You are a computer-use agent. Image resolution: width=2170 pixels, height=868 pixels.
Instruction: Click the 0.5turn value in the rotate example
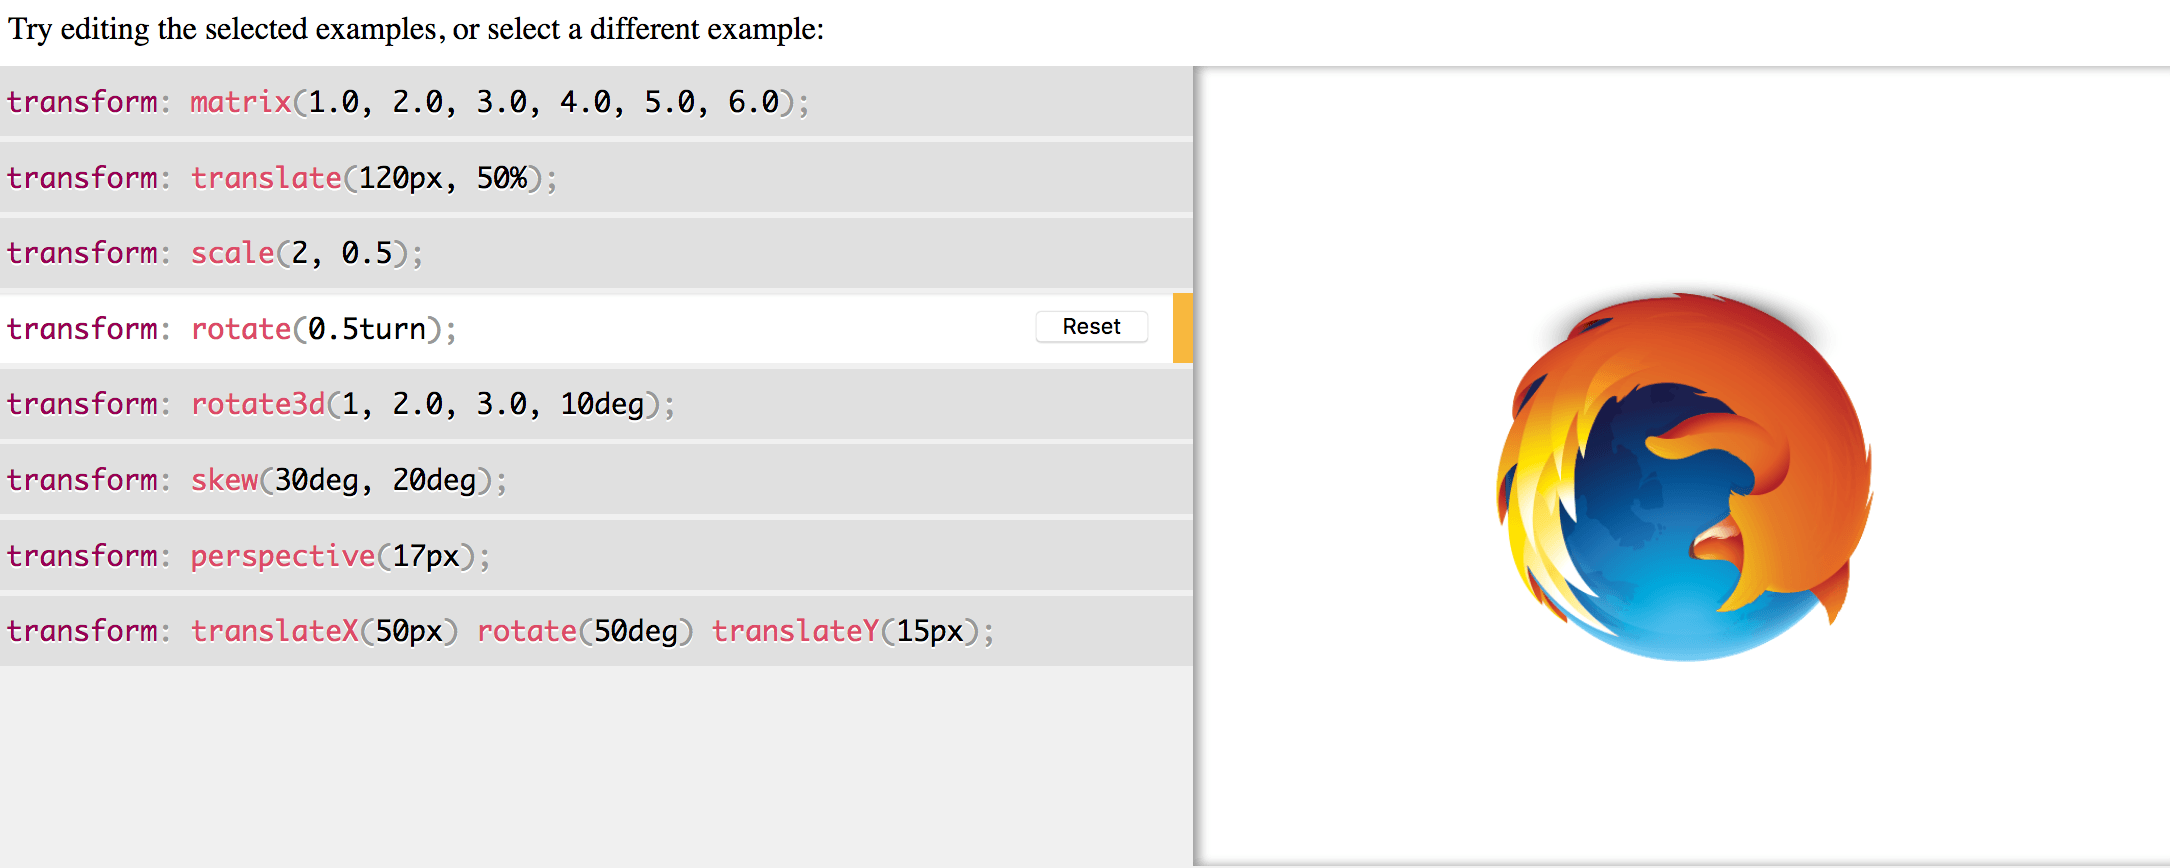pos(367,329)
